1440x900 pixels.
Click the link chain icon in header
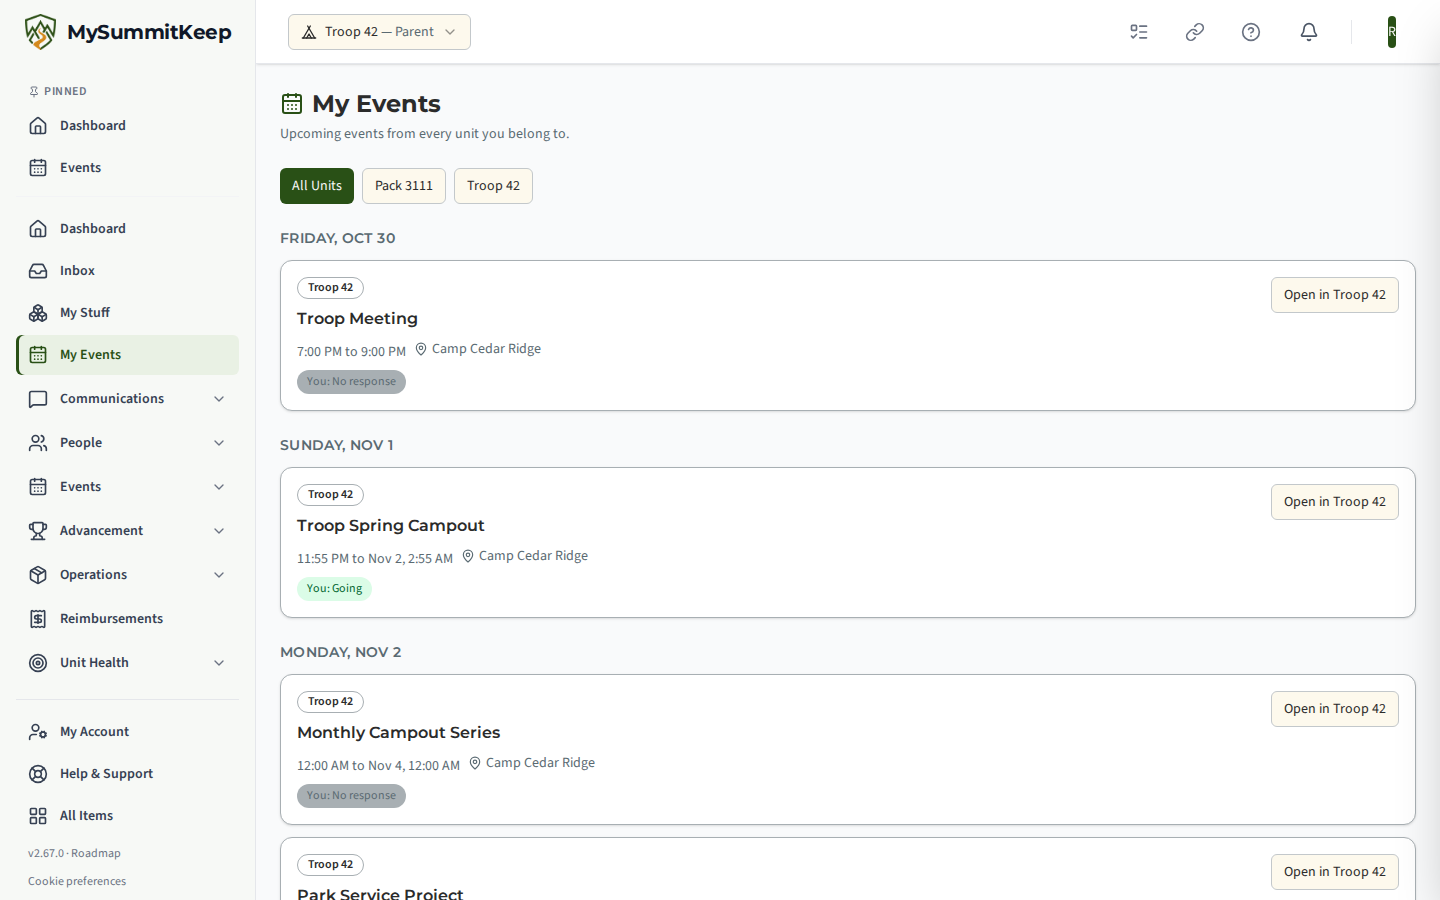coord(1195,32)
